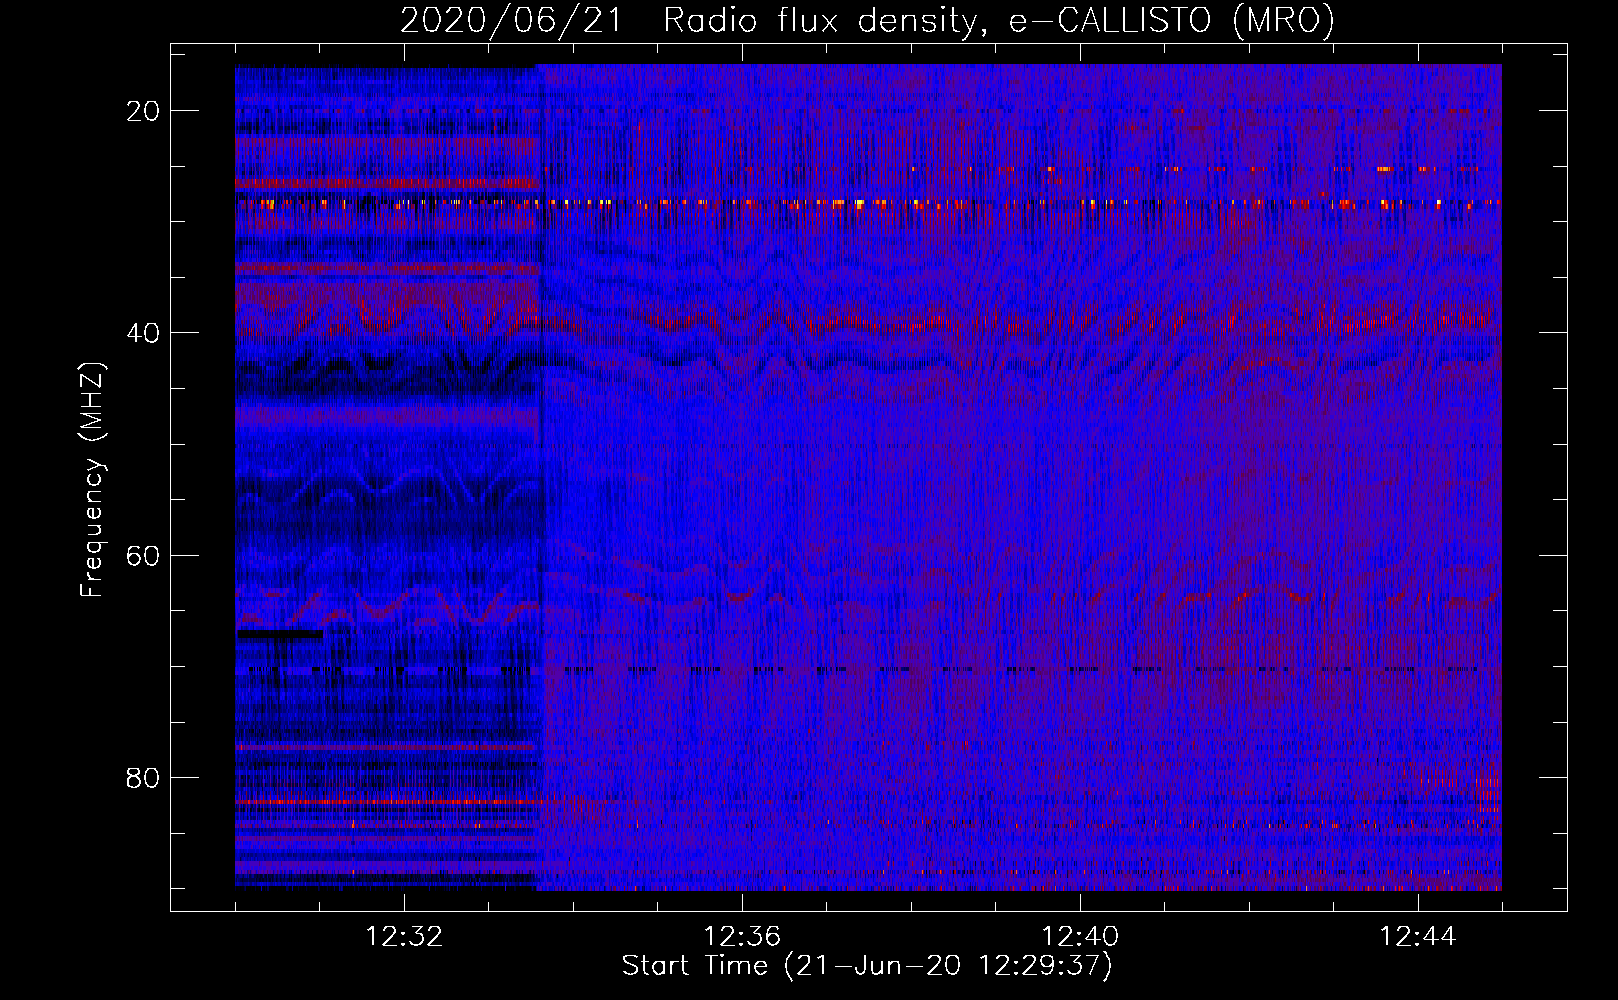
Task: Click the '20' frequency tick label
Action: coord(144,111)
